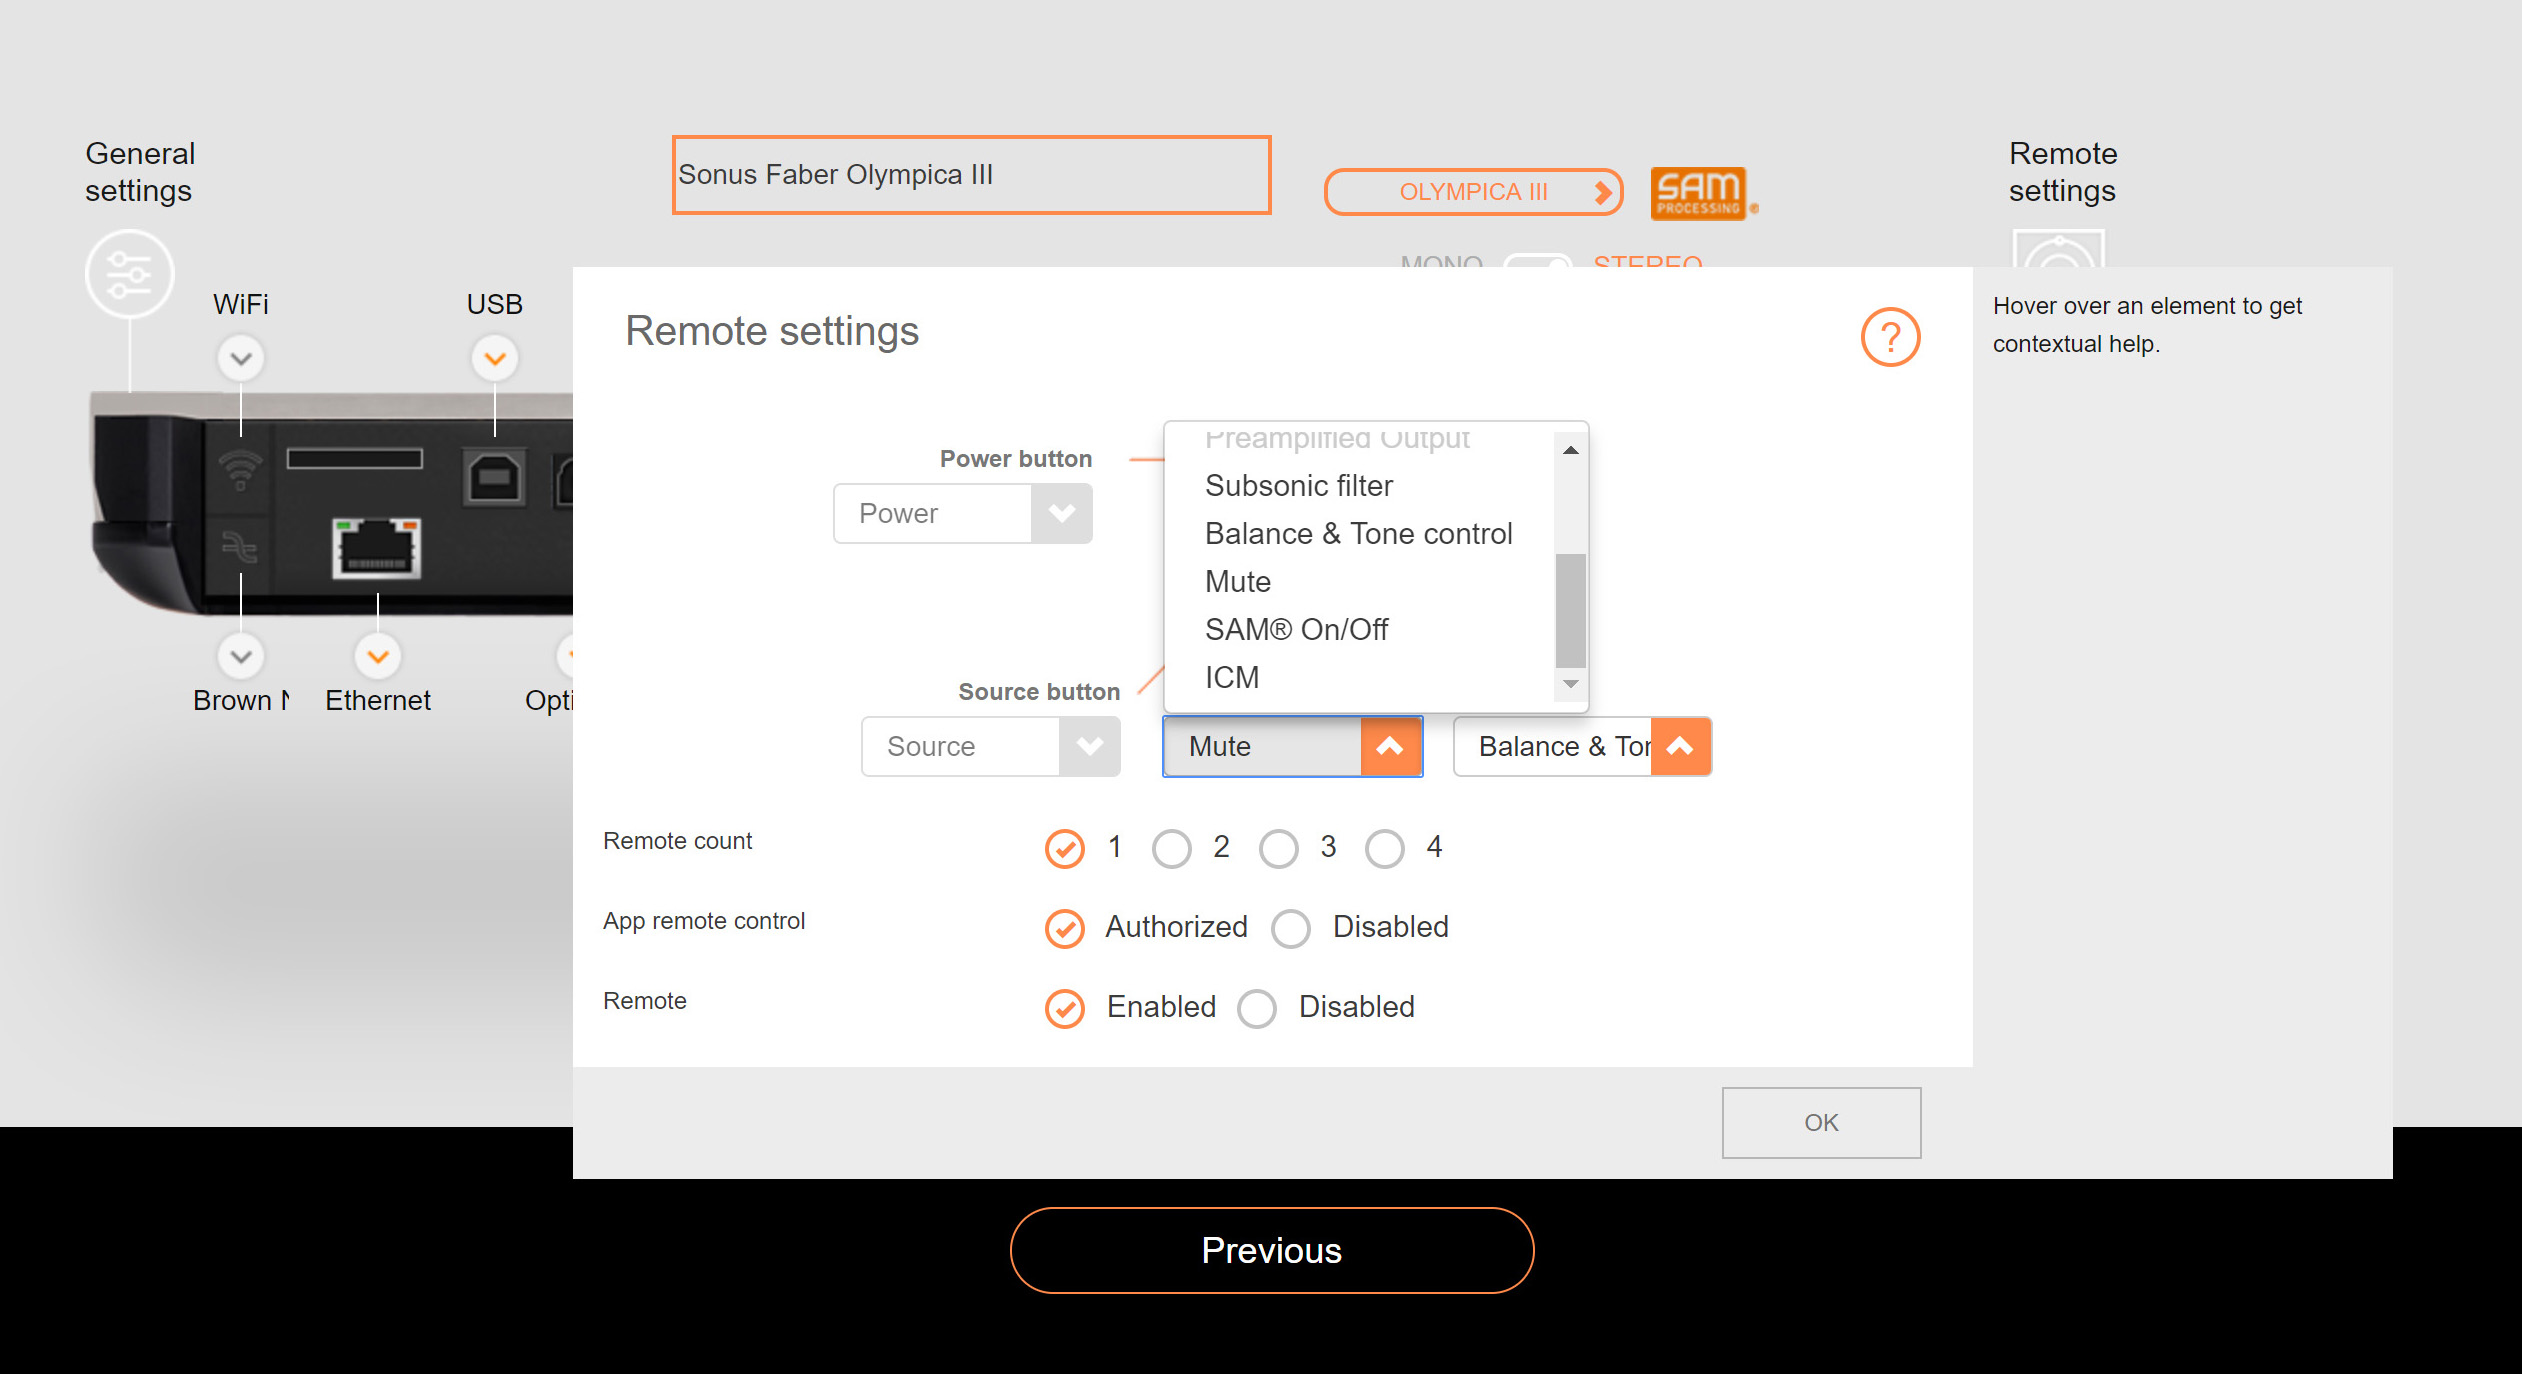
Task: Select ICM from the dropdown menu
Action: (x=1235, y=677)
